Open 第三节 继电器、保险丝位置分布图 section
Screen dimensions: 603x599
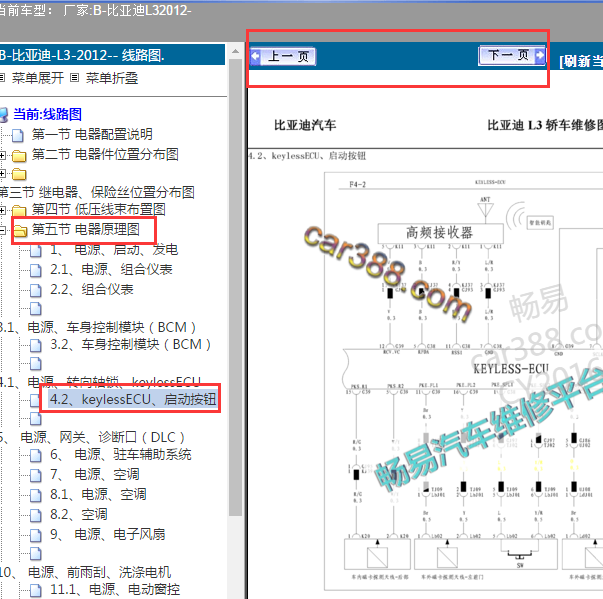pyautogui.click(x=97, y=192)
